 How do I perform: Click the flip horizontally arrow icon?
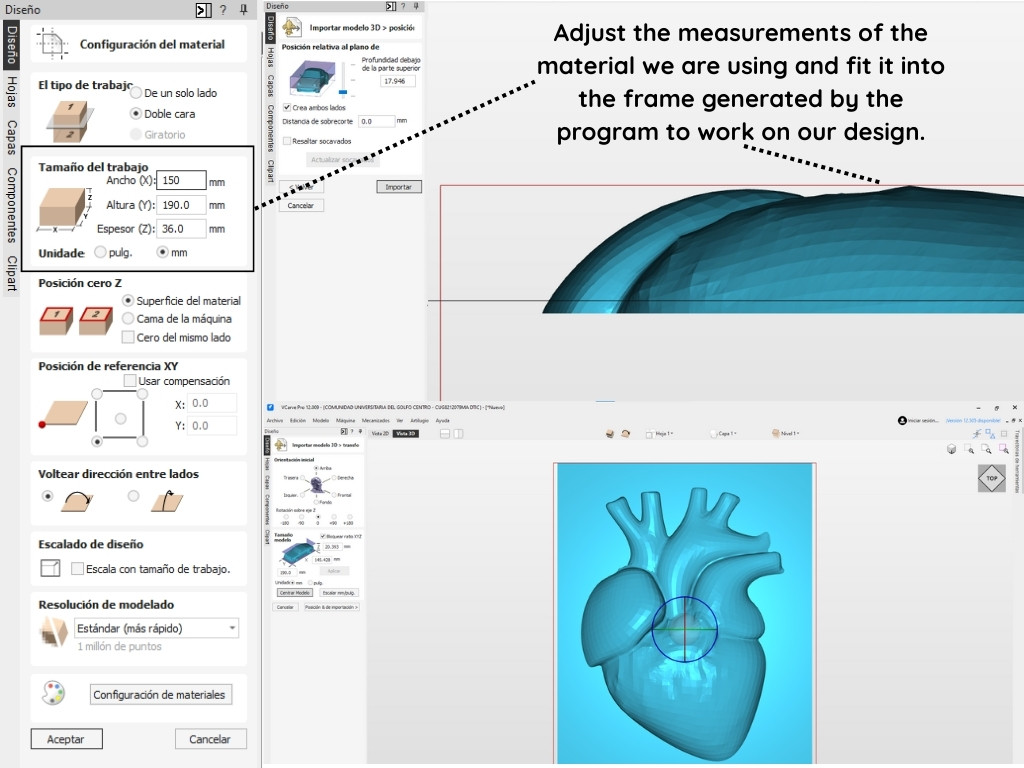[x=76, y=498]
